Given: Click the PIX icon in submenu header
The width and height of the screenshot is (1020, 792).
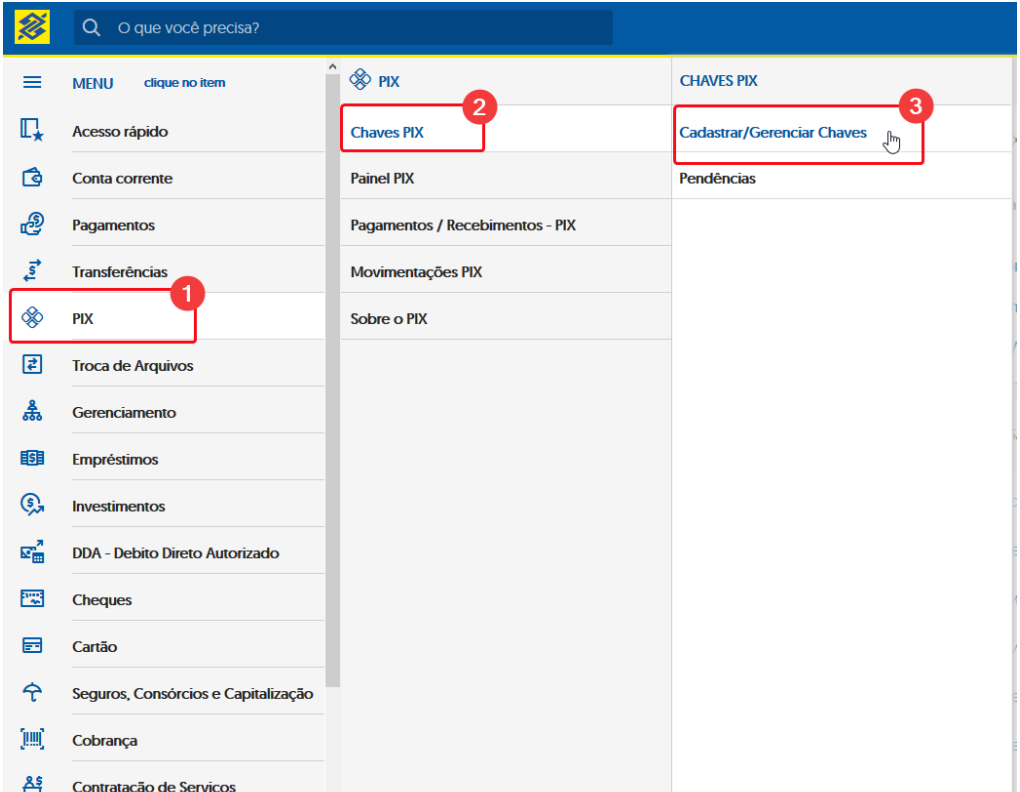Looking at the screenshot, I should (360, 80).
